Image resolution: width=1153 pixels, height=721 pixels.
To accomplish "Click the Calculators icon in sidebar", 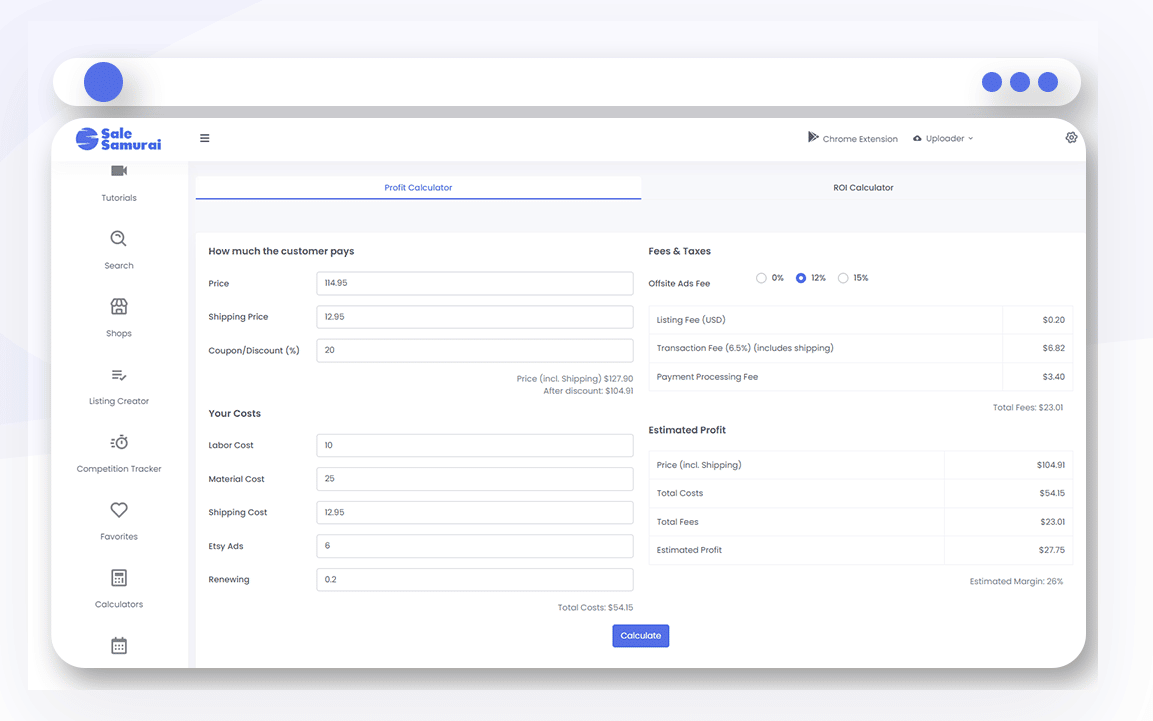I will click(119, 578).
